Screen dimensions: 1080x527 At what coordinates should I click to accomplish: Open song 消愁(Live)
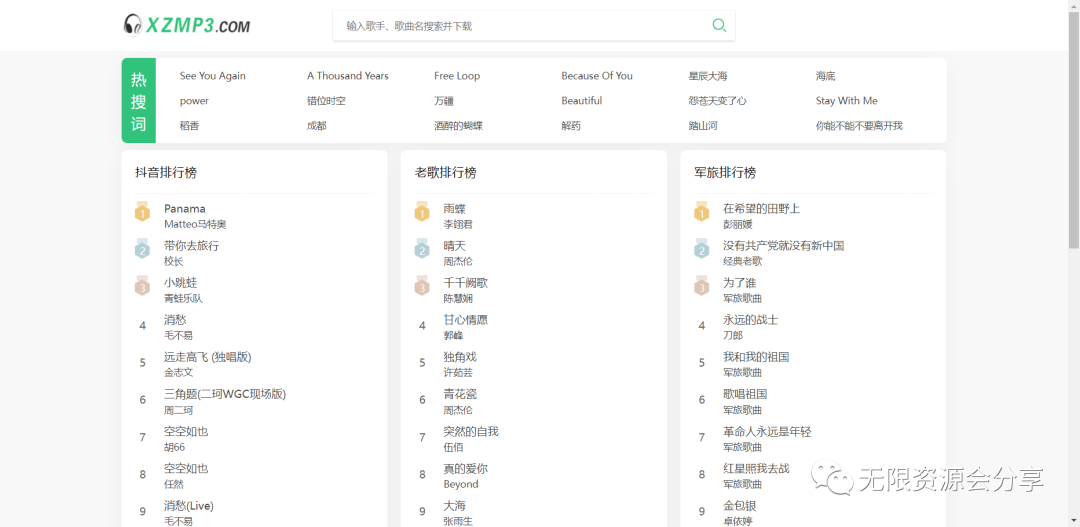[x=189, y=506]
